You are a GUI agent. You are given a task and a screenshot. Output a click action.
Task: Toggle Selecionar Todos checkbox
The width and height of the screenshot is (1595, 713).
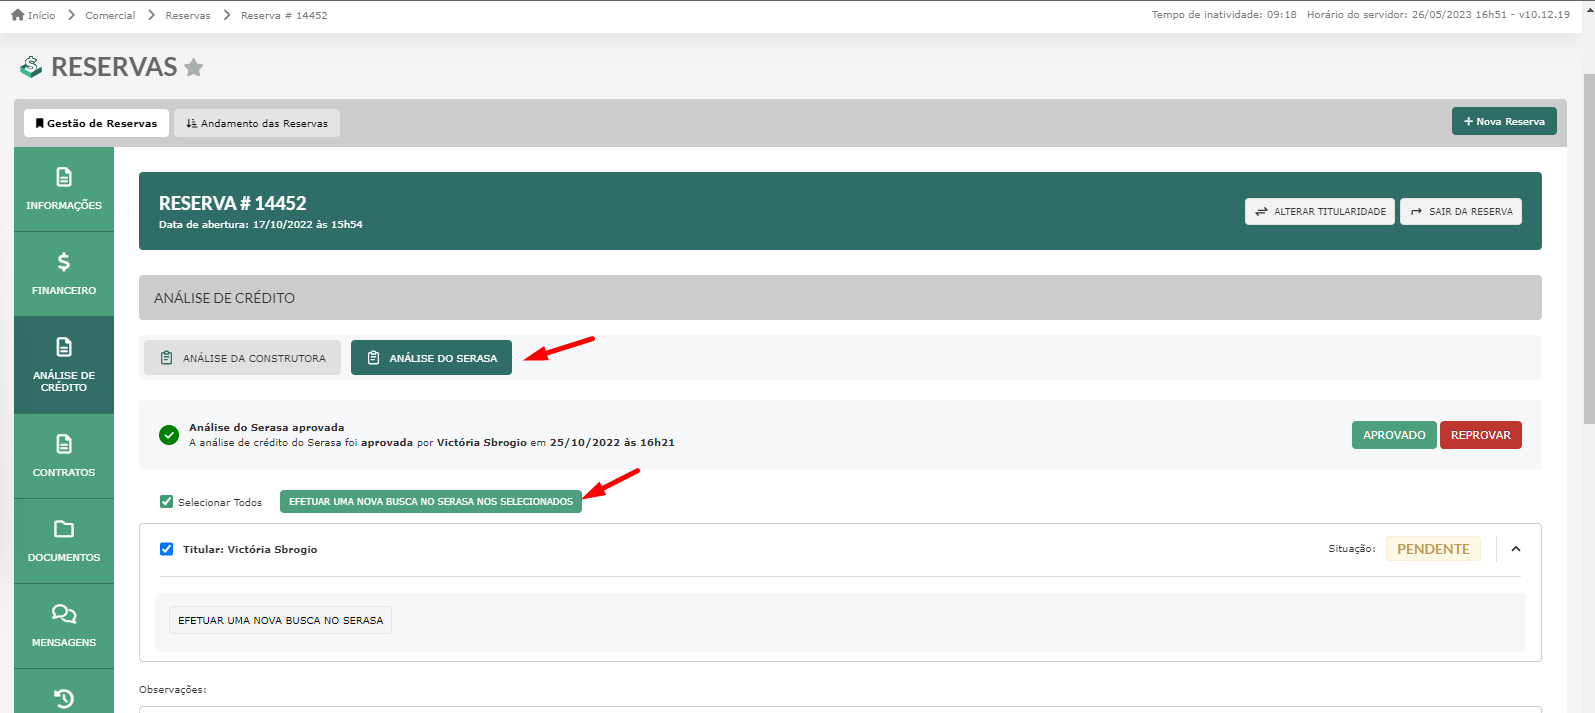(x=166, y=502)
